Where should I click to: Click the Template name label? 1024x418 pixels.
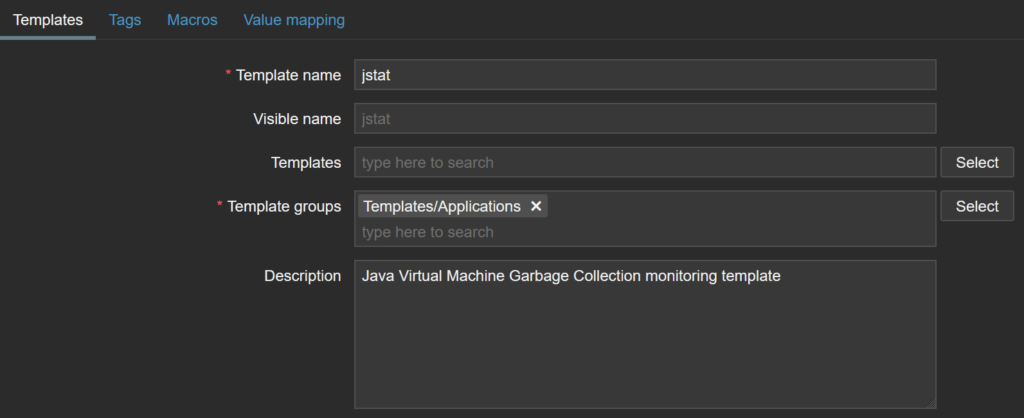pos(288,75)
